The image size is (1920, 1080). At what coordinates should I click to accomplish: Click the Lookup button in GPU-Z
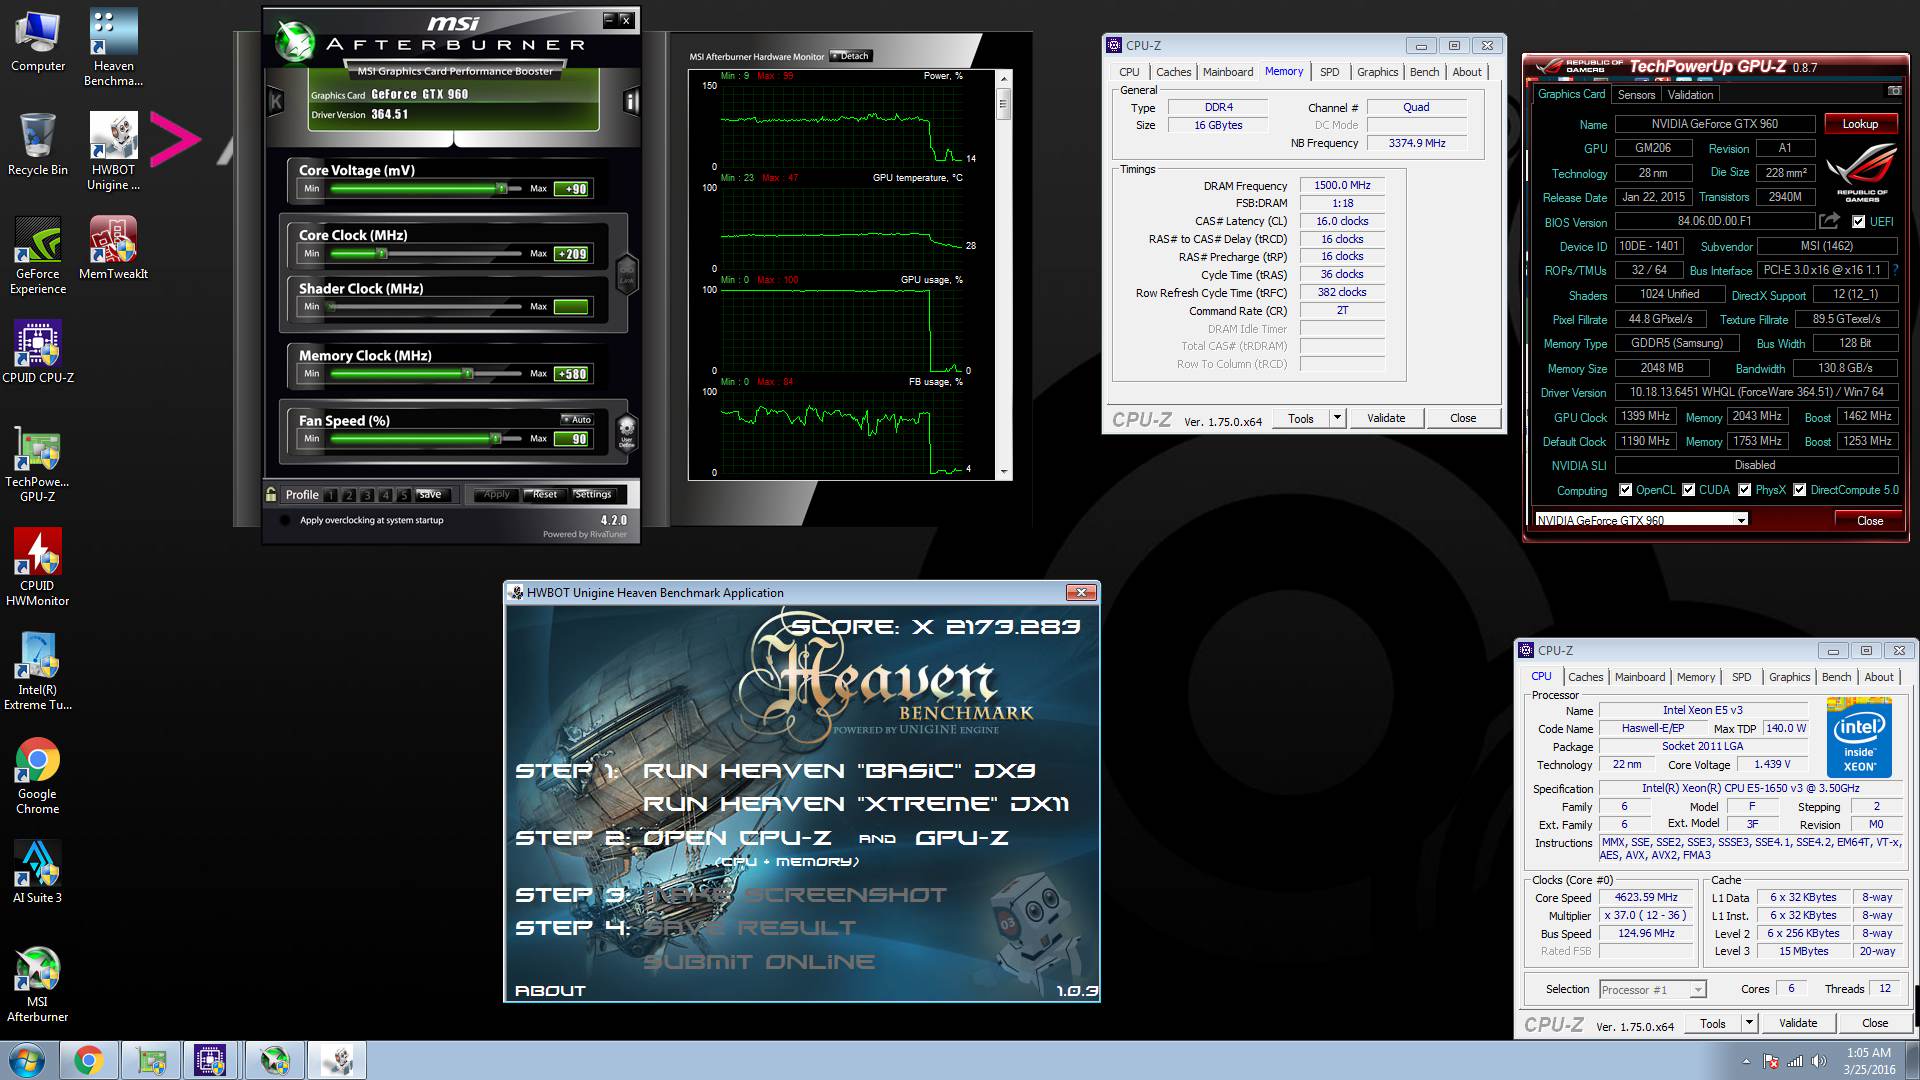[1860, 124]
